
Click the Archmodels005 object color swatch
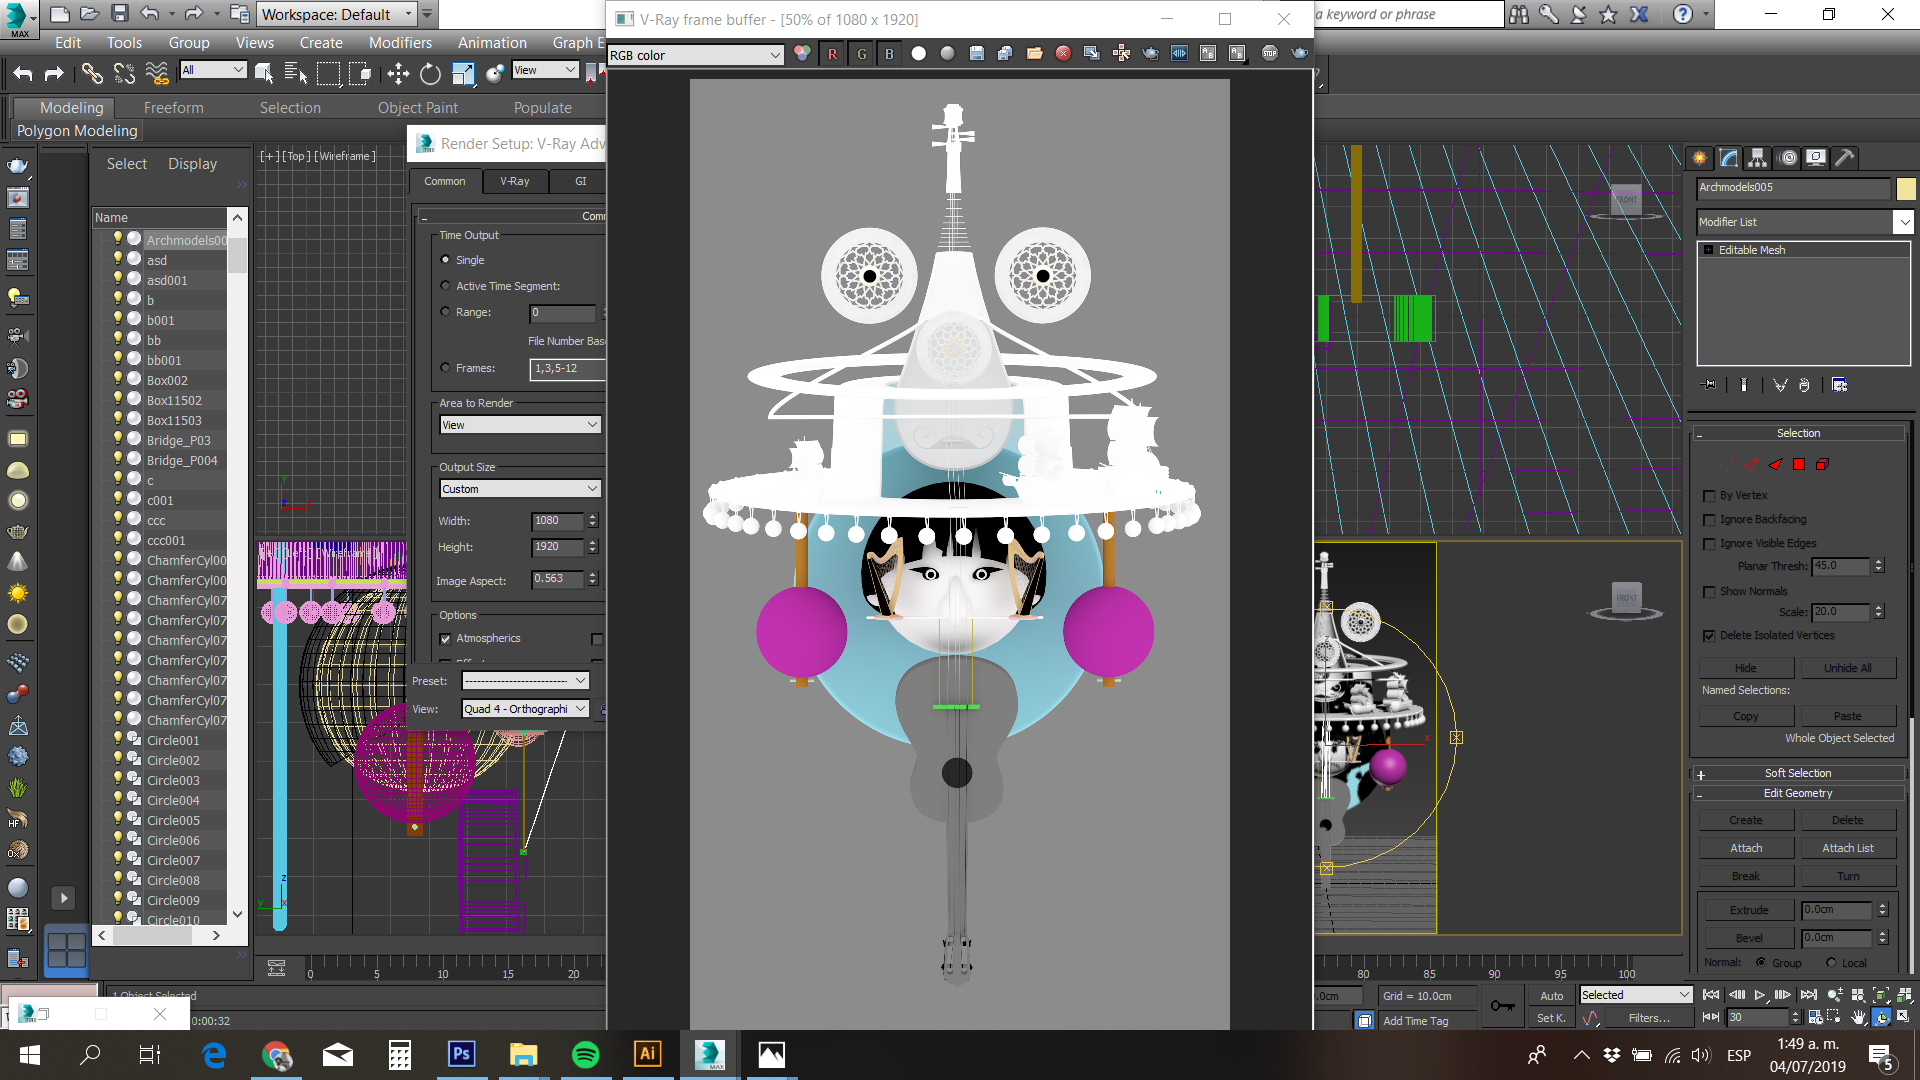1906,188
